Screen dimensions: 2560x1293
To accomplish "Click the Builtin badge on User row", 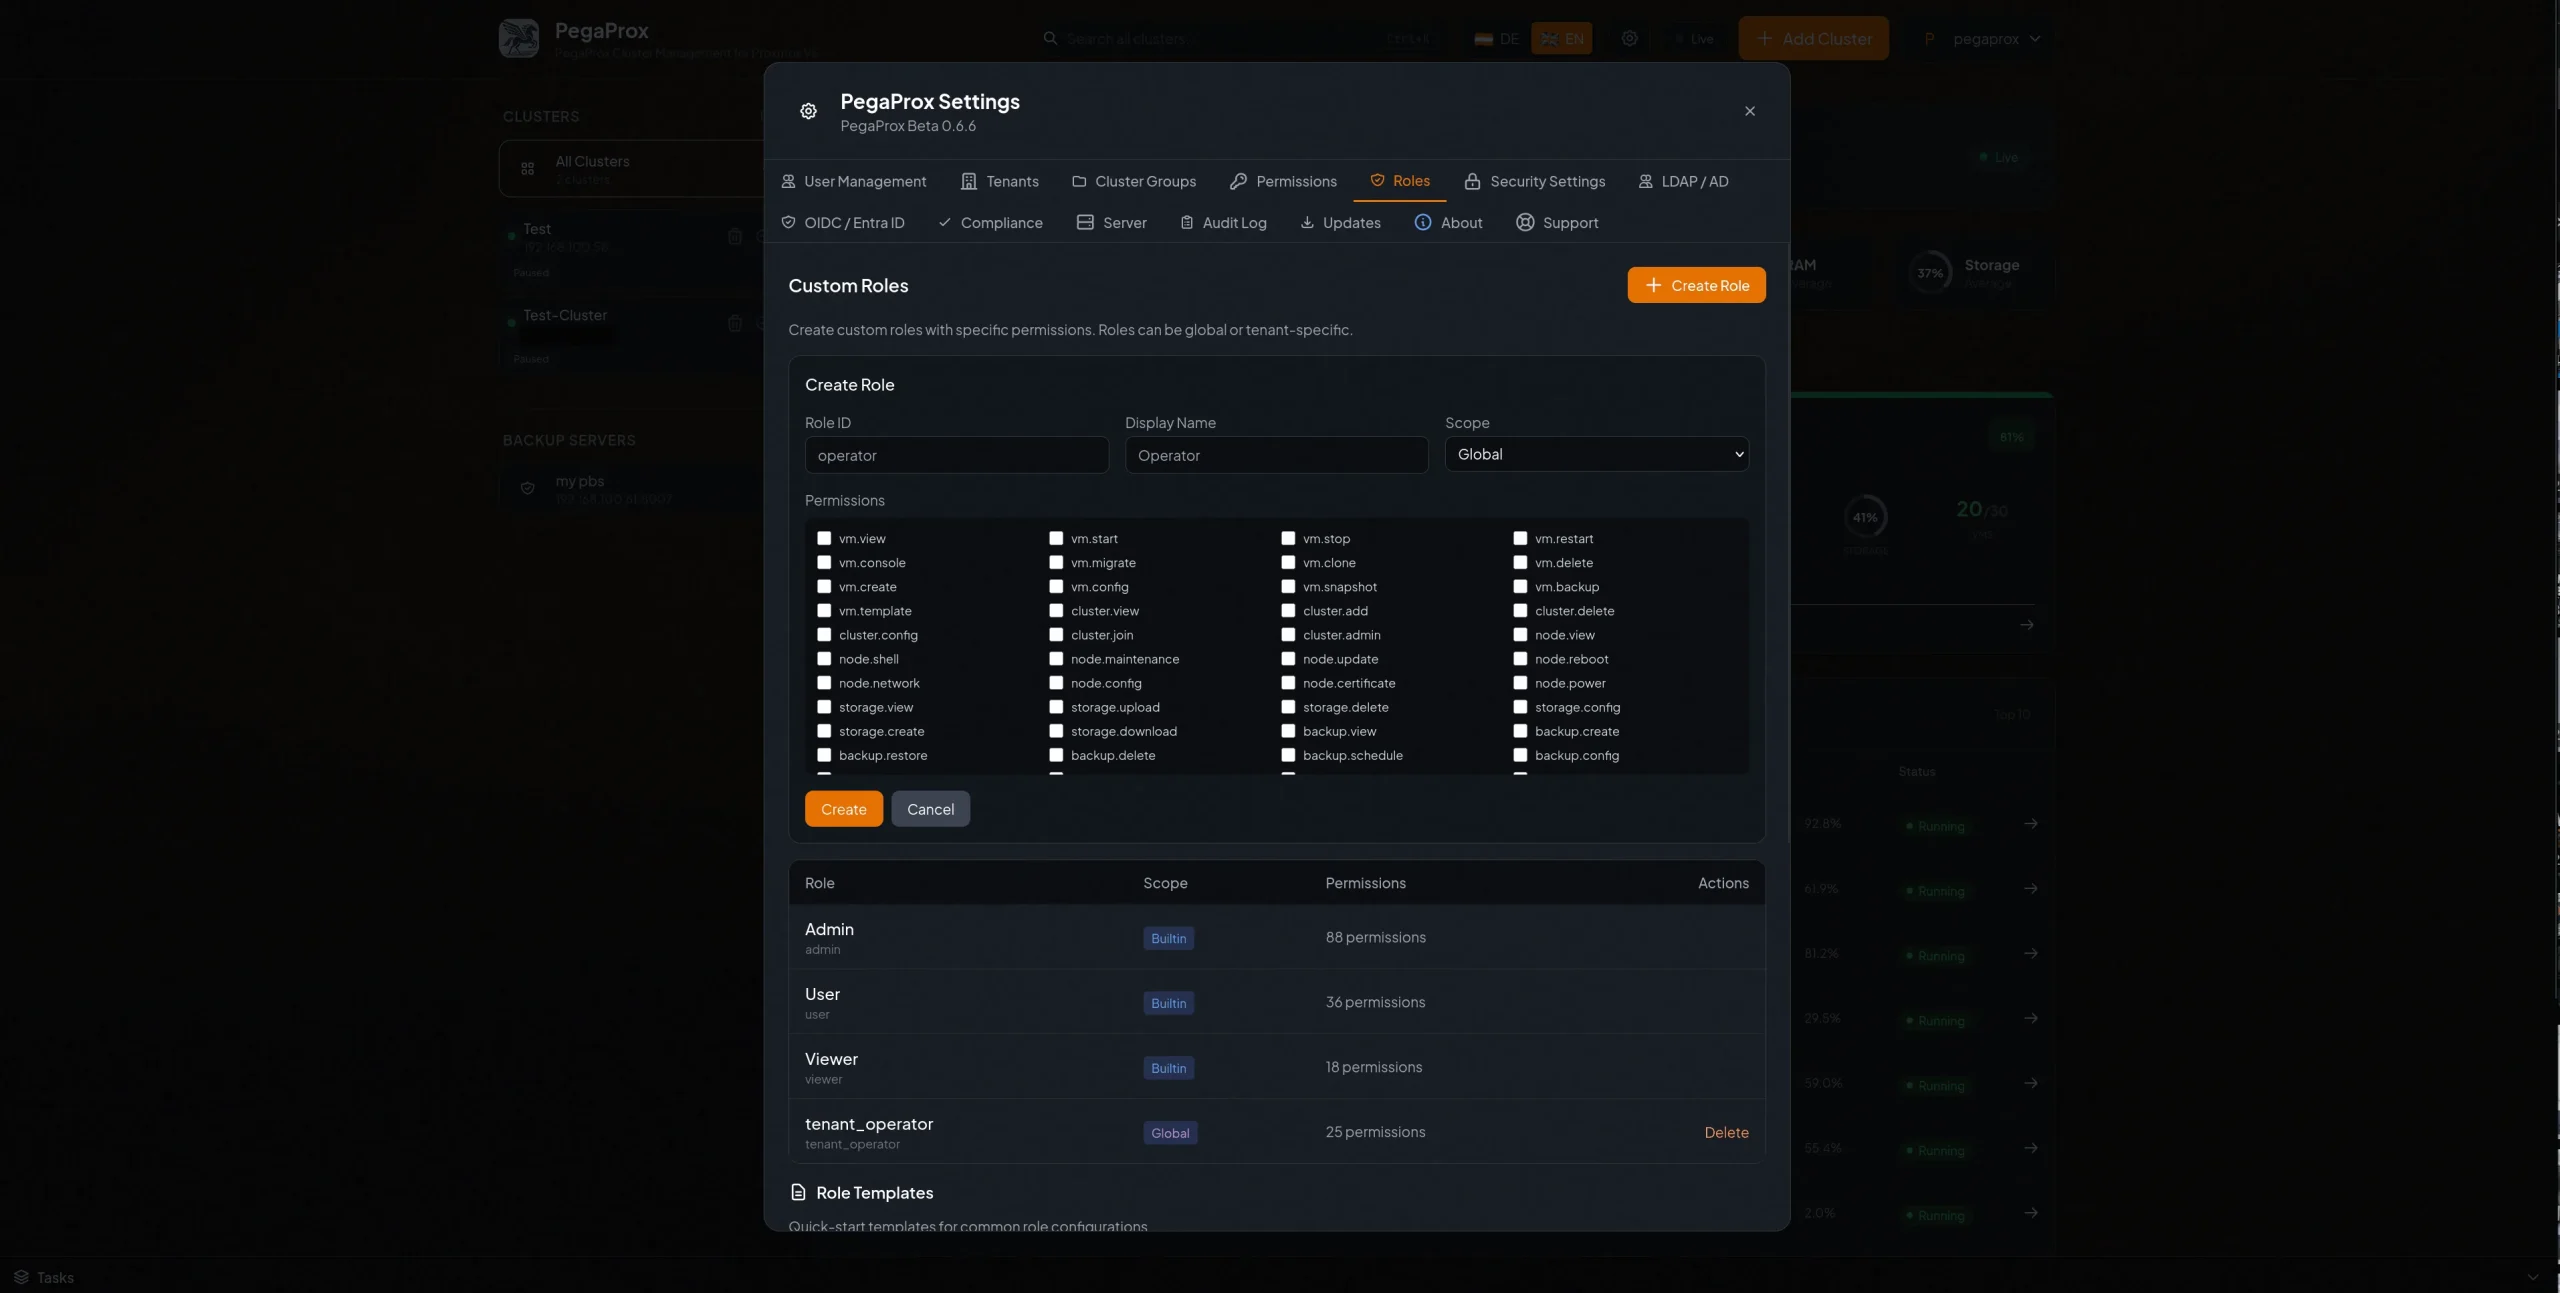I will [1168, 1003].
